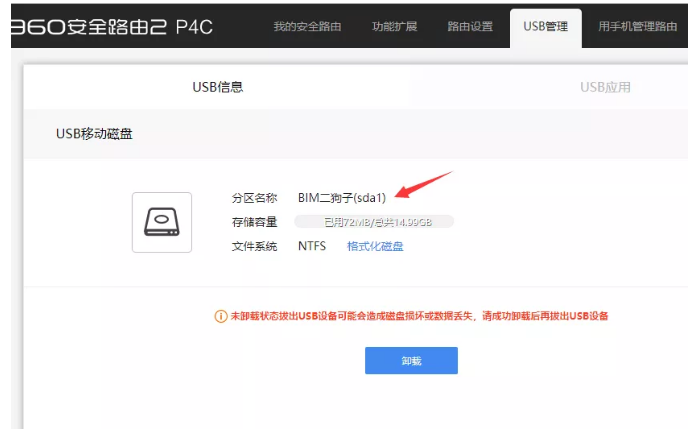
Task: Click the USB disk drive icon
Action: click(x=162, y=222)
